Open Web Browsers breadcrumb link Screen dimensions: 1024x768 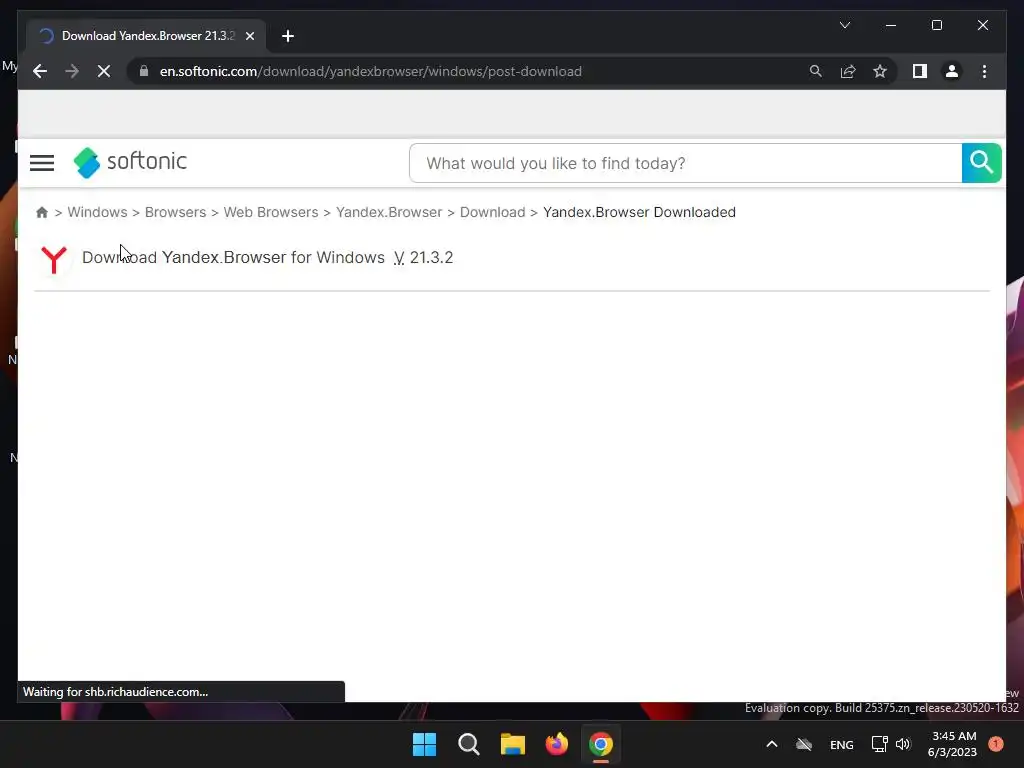click(271, 212)
